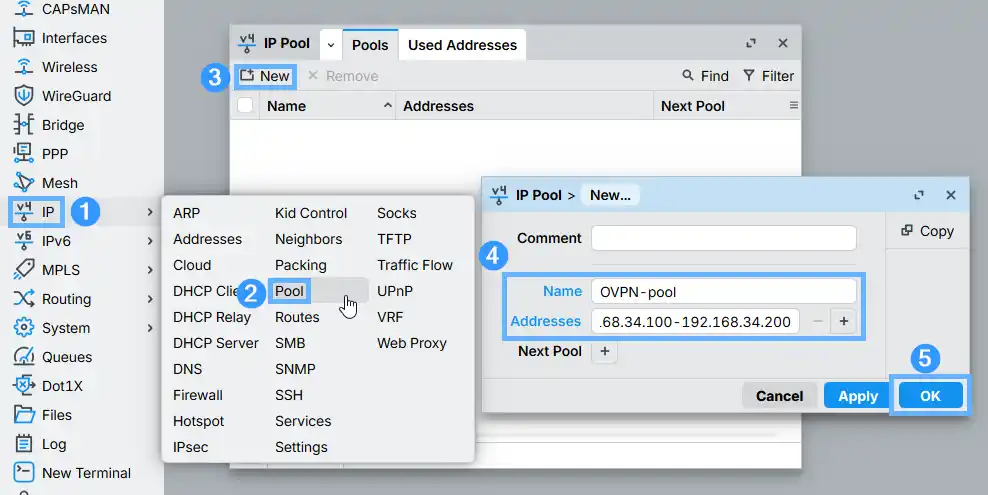This screenshot has height=495, width=988.
Task: Sort by Name column arrow
Action: [x=388, y=106]
